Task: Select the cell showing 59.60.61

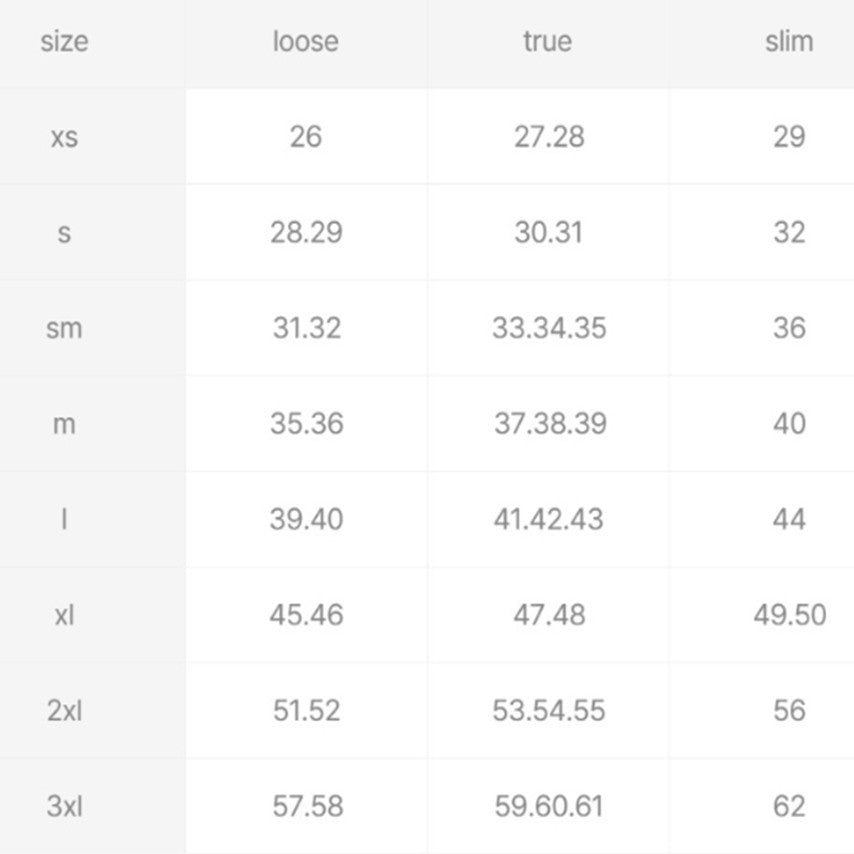Action: pos(549,806)
